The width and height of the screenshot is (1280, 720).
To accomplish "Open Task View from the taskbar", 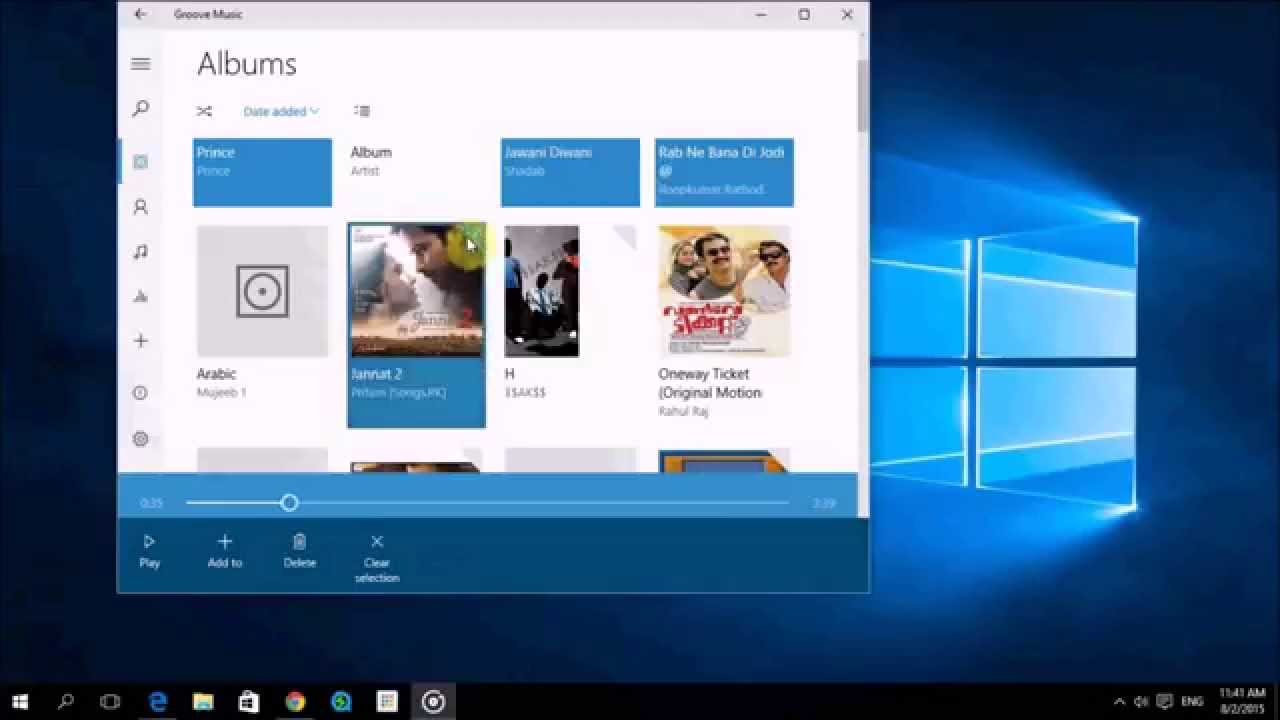I will point(111,702).
